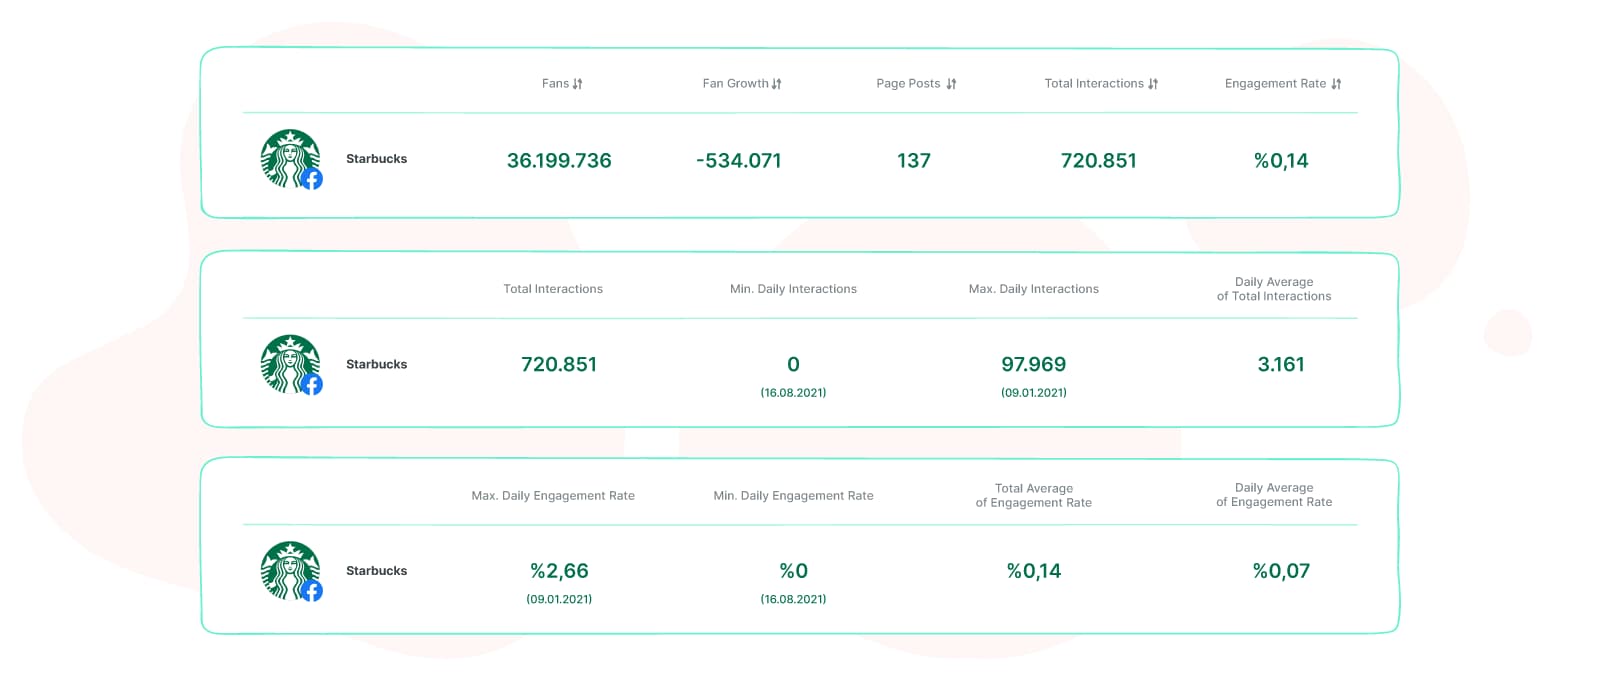This screenshot has height=680, width=1600.
Task: Select the daily average value 3.161
Action: point(1281,365)
